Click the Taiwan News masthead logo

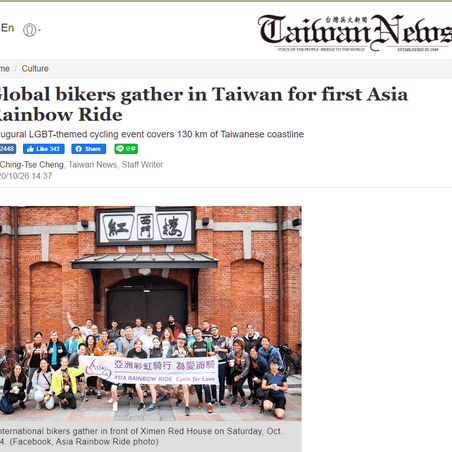(x=355, y=33)
